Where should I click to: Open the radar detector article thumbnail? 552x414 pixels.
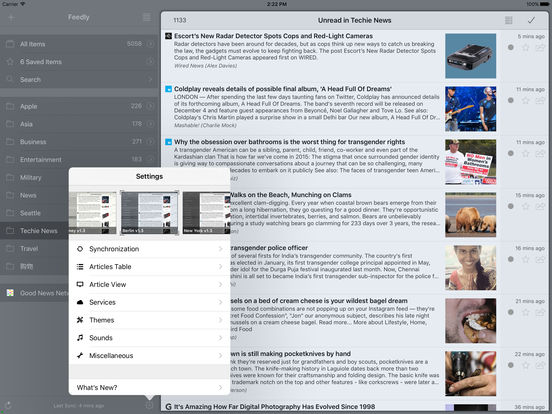coord(470,56)
